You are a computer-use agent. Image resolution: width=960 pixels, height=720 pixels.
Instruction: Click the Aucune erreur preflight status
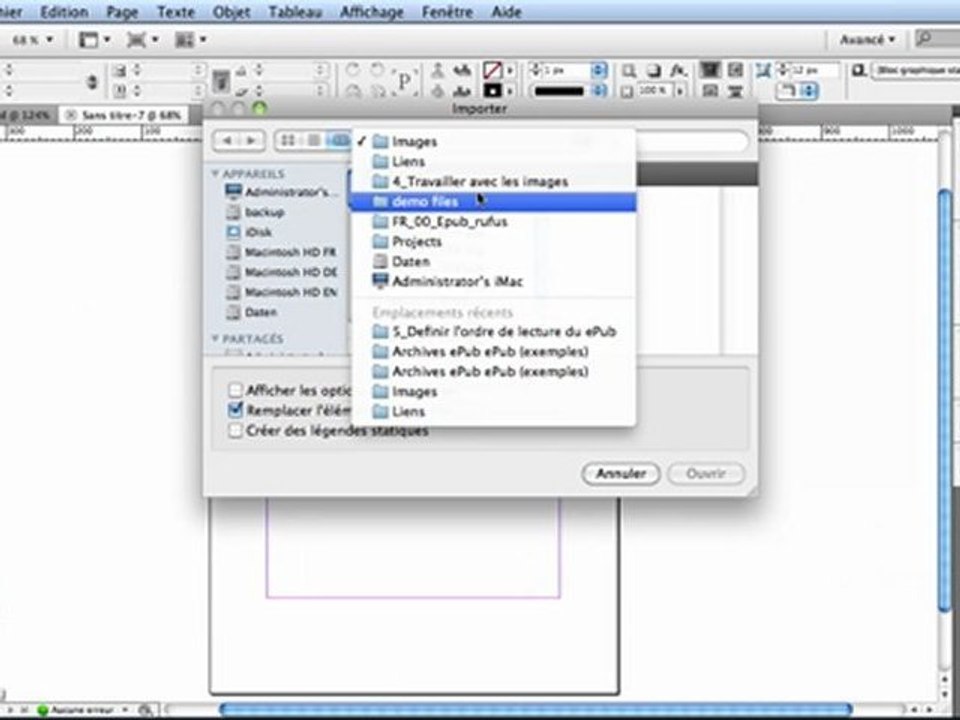(x=77, y=710)
